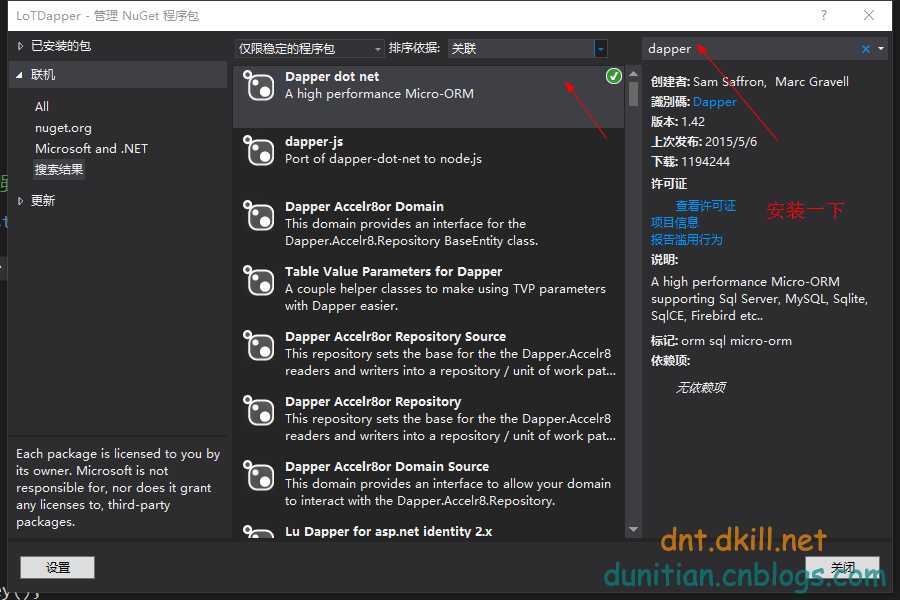Click the green installed checkmark on Dapper dot net

click(614, 76)
